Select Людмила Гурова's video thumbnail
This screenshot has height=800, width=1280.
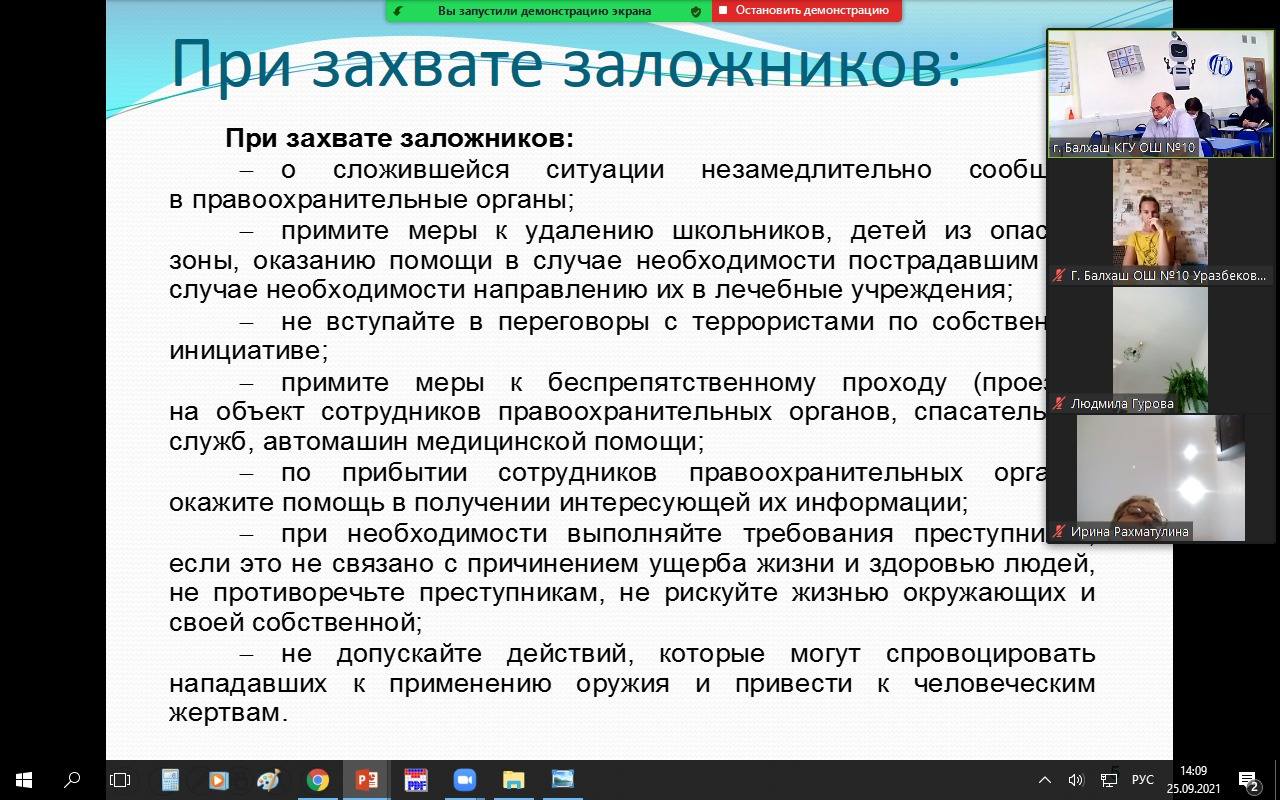point(1160,350)
